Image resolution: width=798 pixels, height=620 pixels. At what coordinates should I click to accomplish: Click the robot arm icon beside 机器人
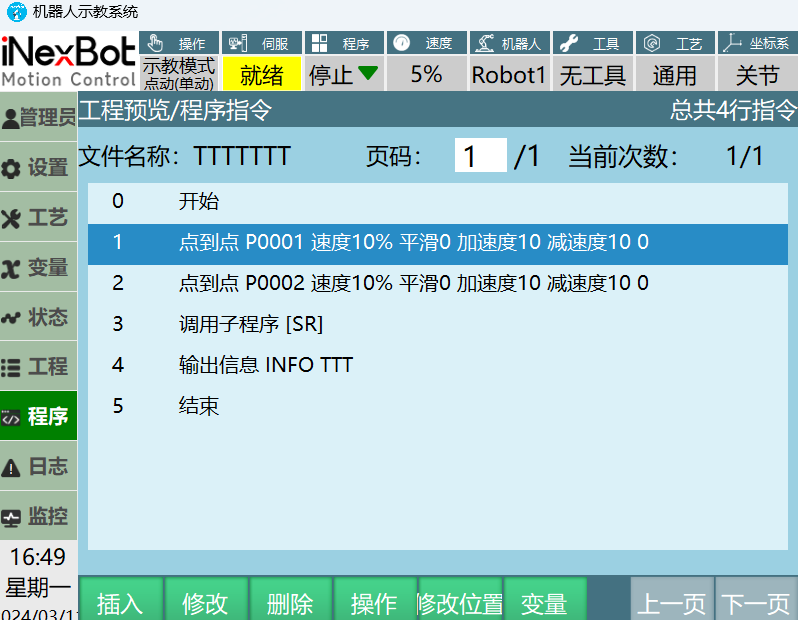point(484,43)
